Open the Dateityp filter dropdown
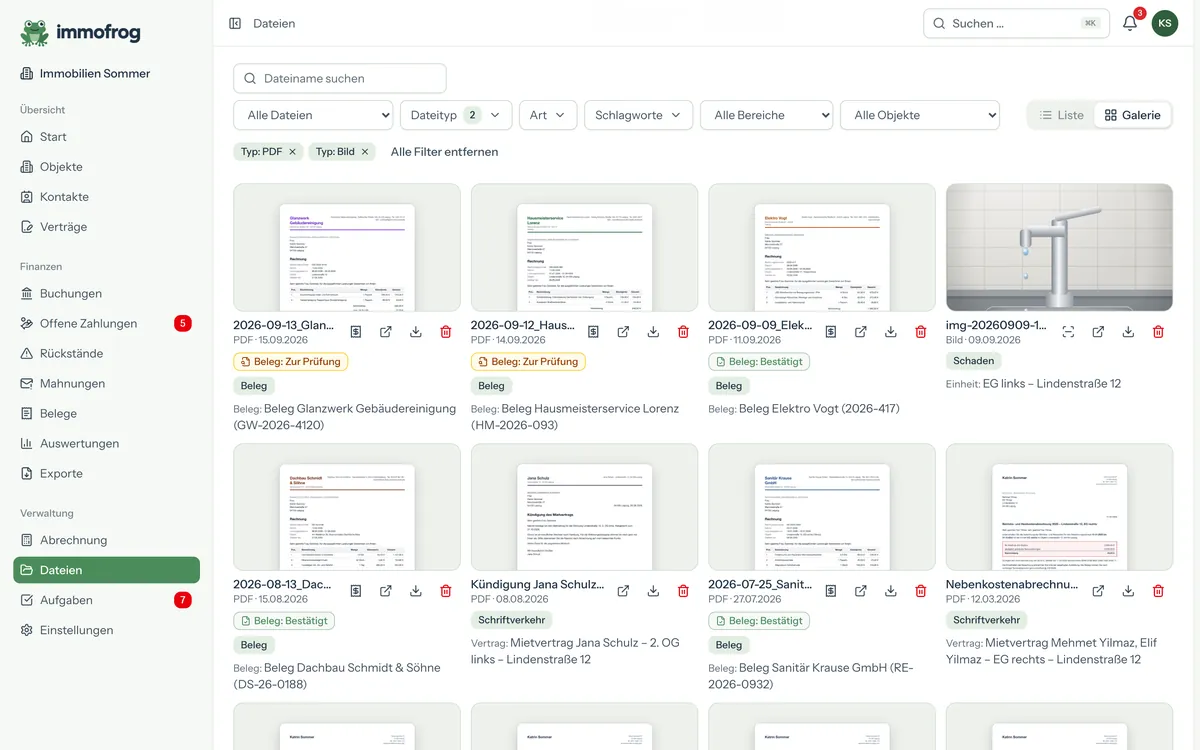Image resolution: width=1200 pixels, height=750 pixels. pyautogui.click(x=456, y=115)
